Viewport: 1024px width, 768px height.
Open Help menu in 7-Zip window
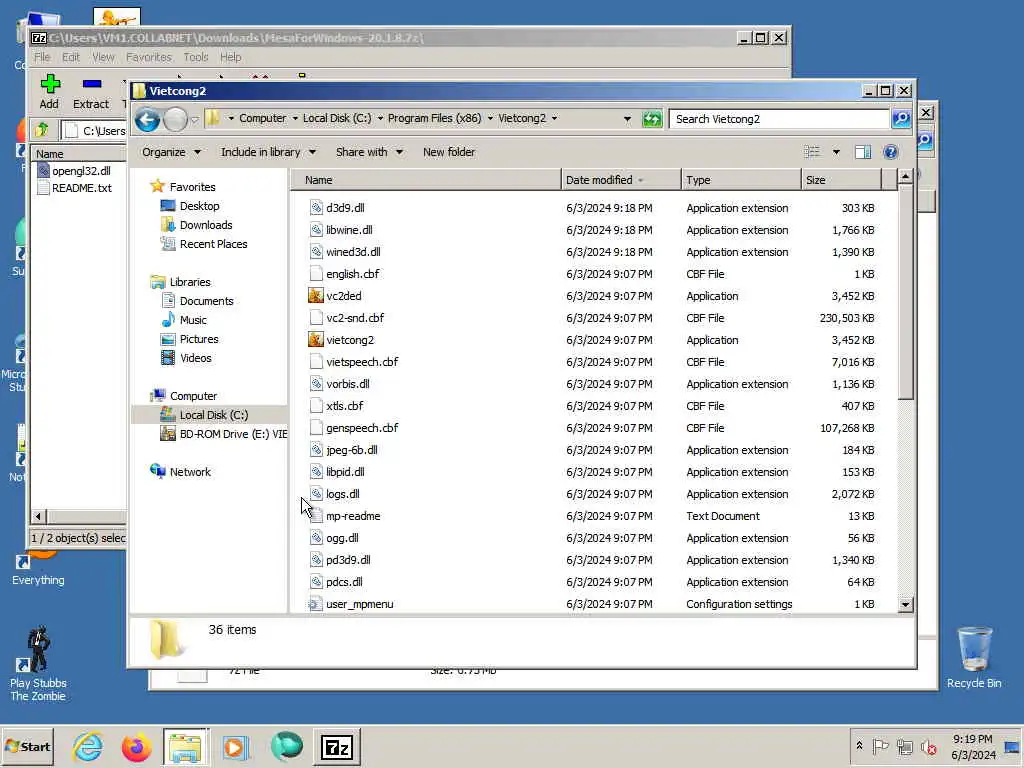(231, 57)
